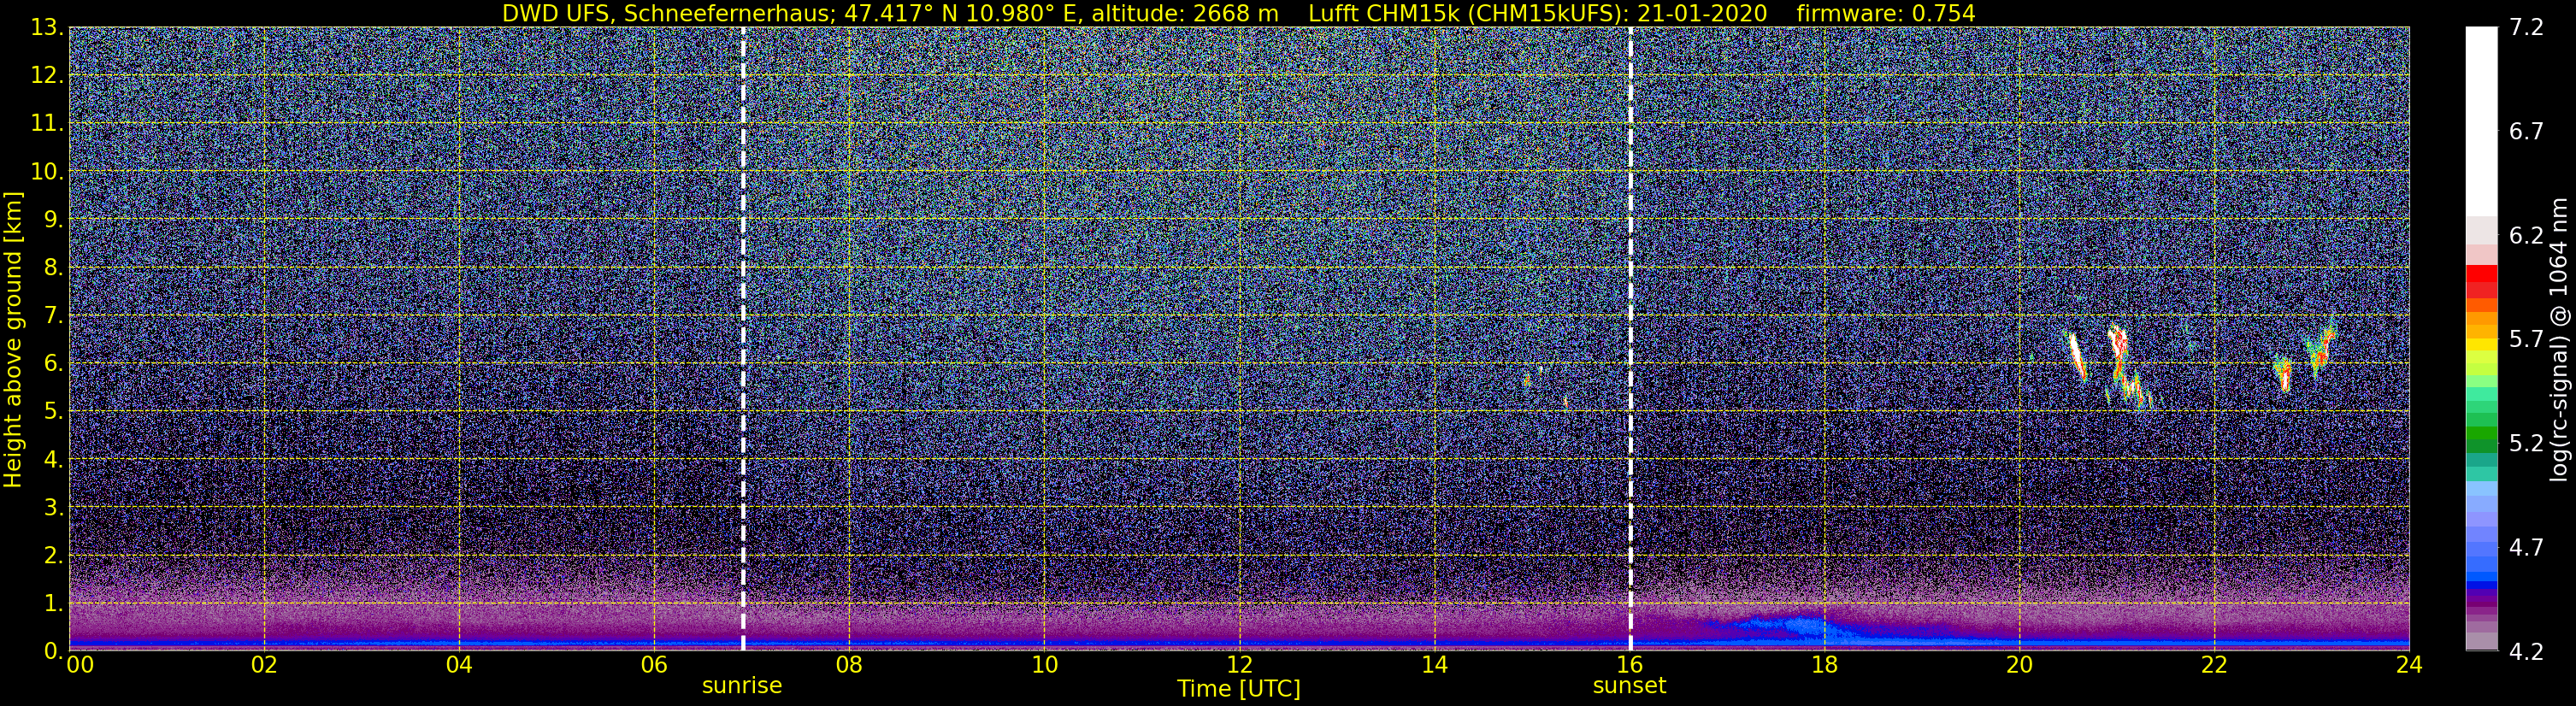The height and width of the screenshot is (706, 2576).
Task: Click the sunset label below the time axis
Action: tap(1629, 686)
